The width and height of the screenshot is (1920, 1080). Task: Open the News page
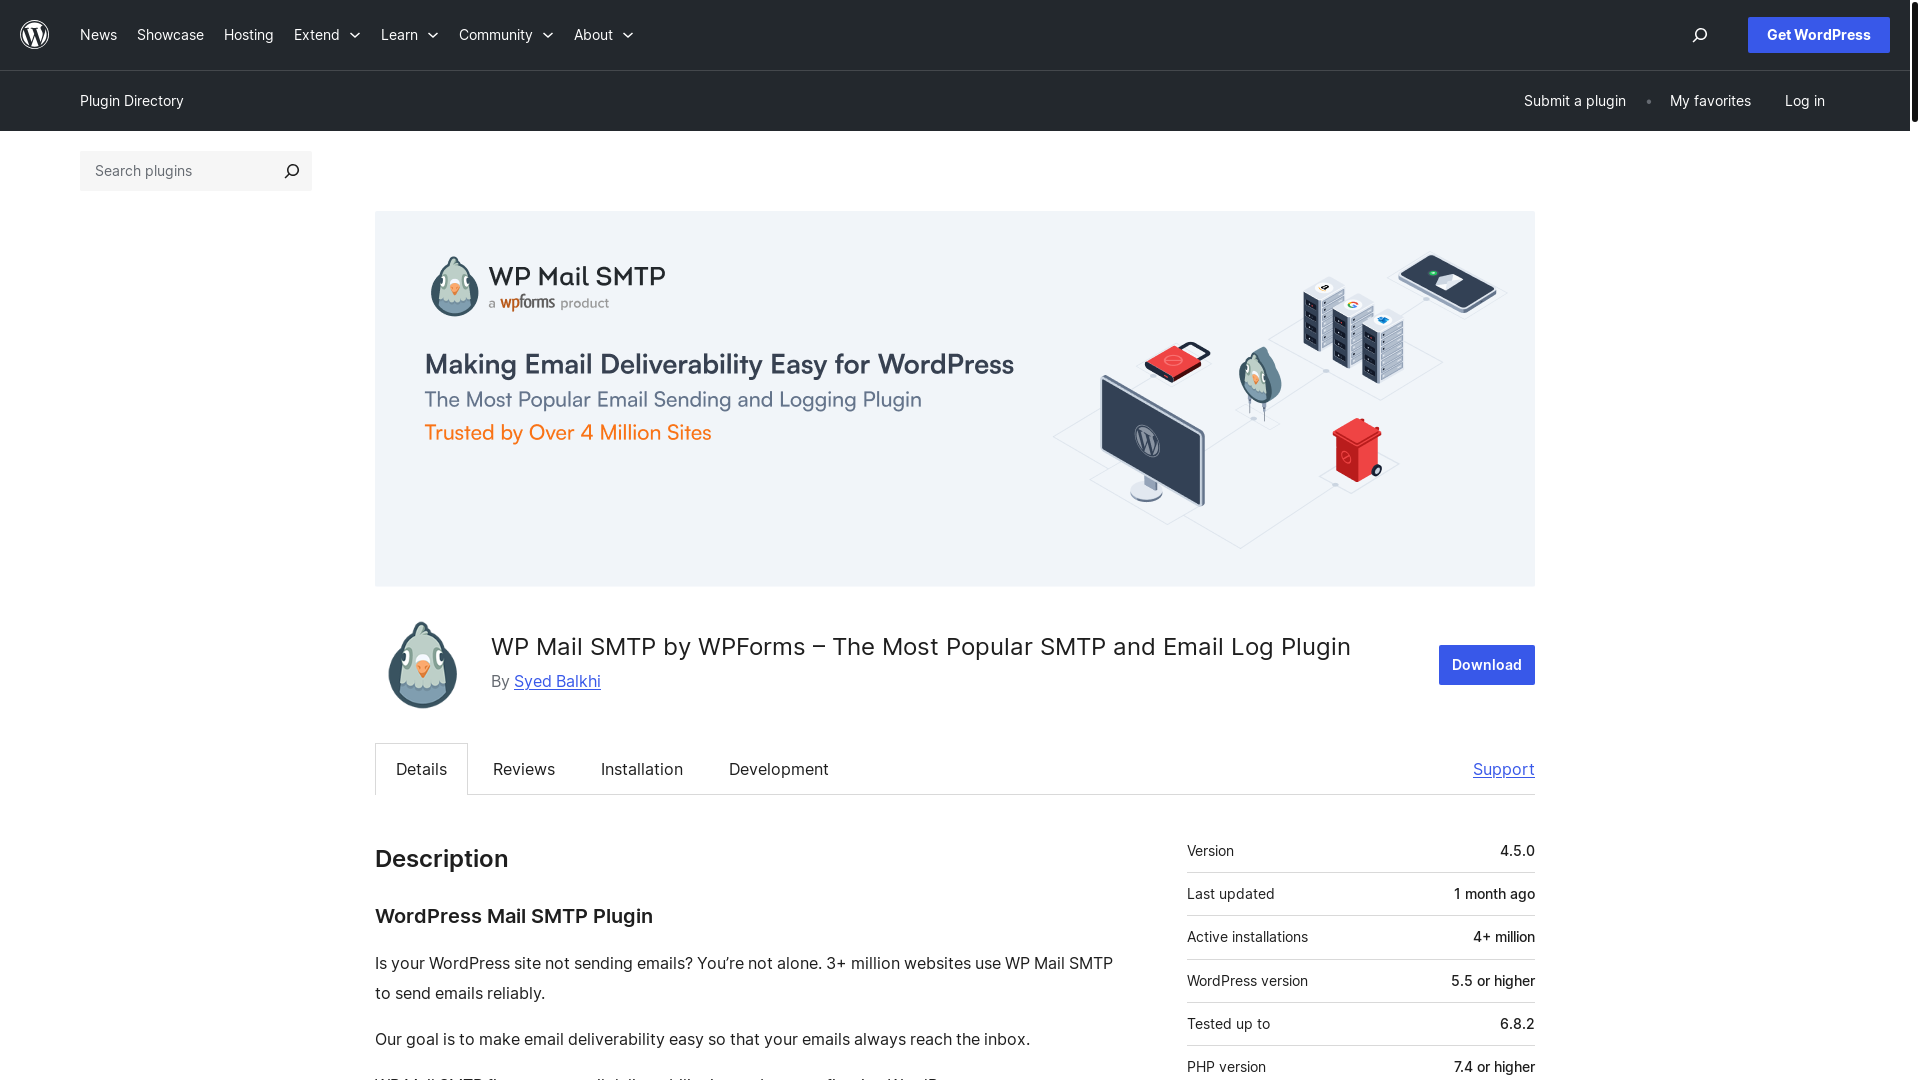point(98,35)
